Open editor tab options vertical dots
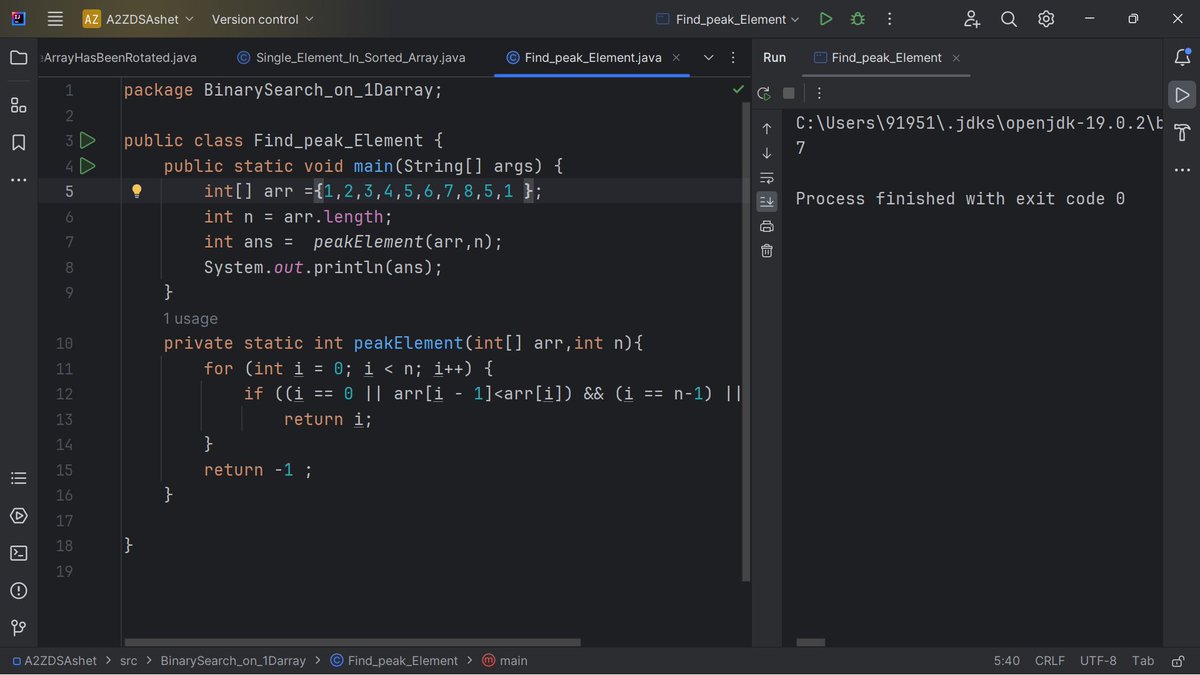 (734, 58)
